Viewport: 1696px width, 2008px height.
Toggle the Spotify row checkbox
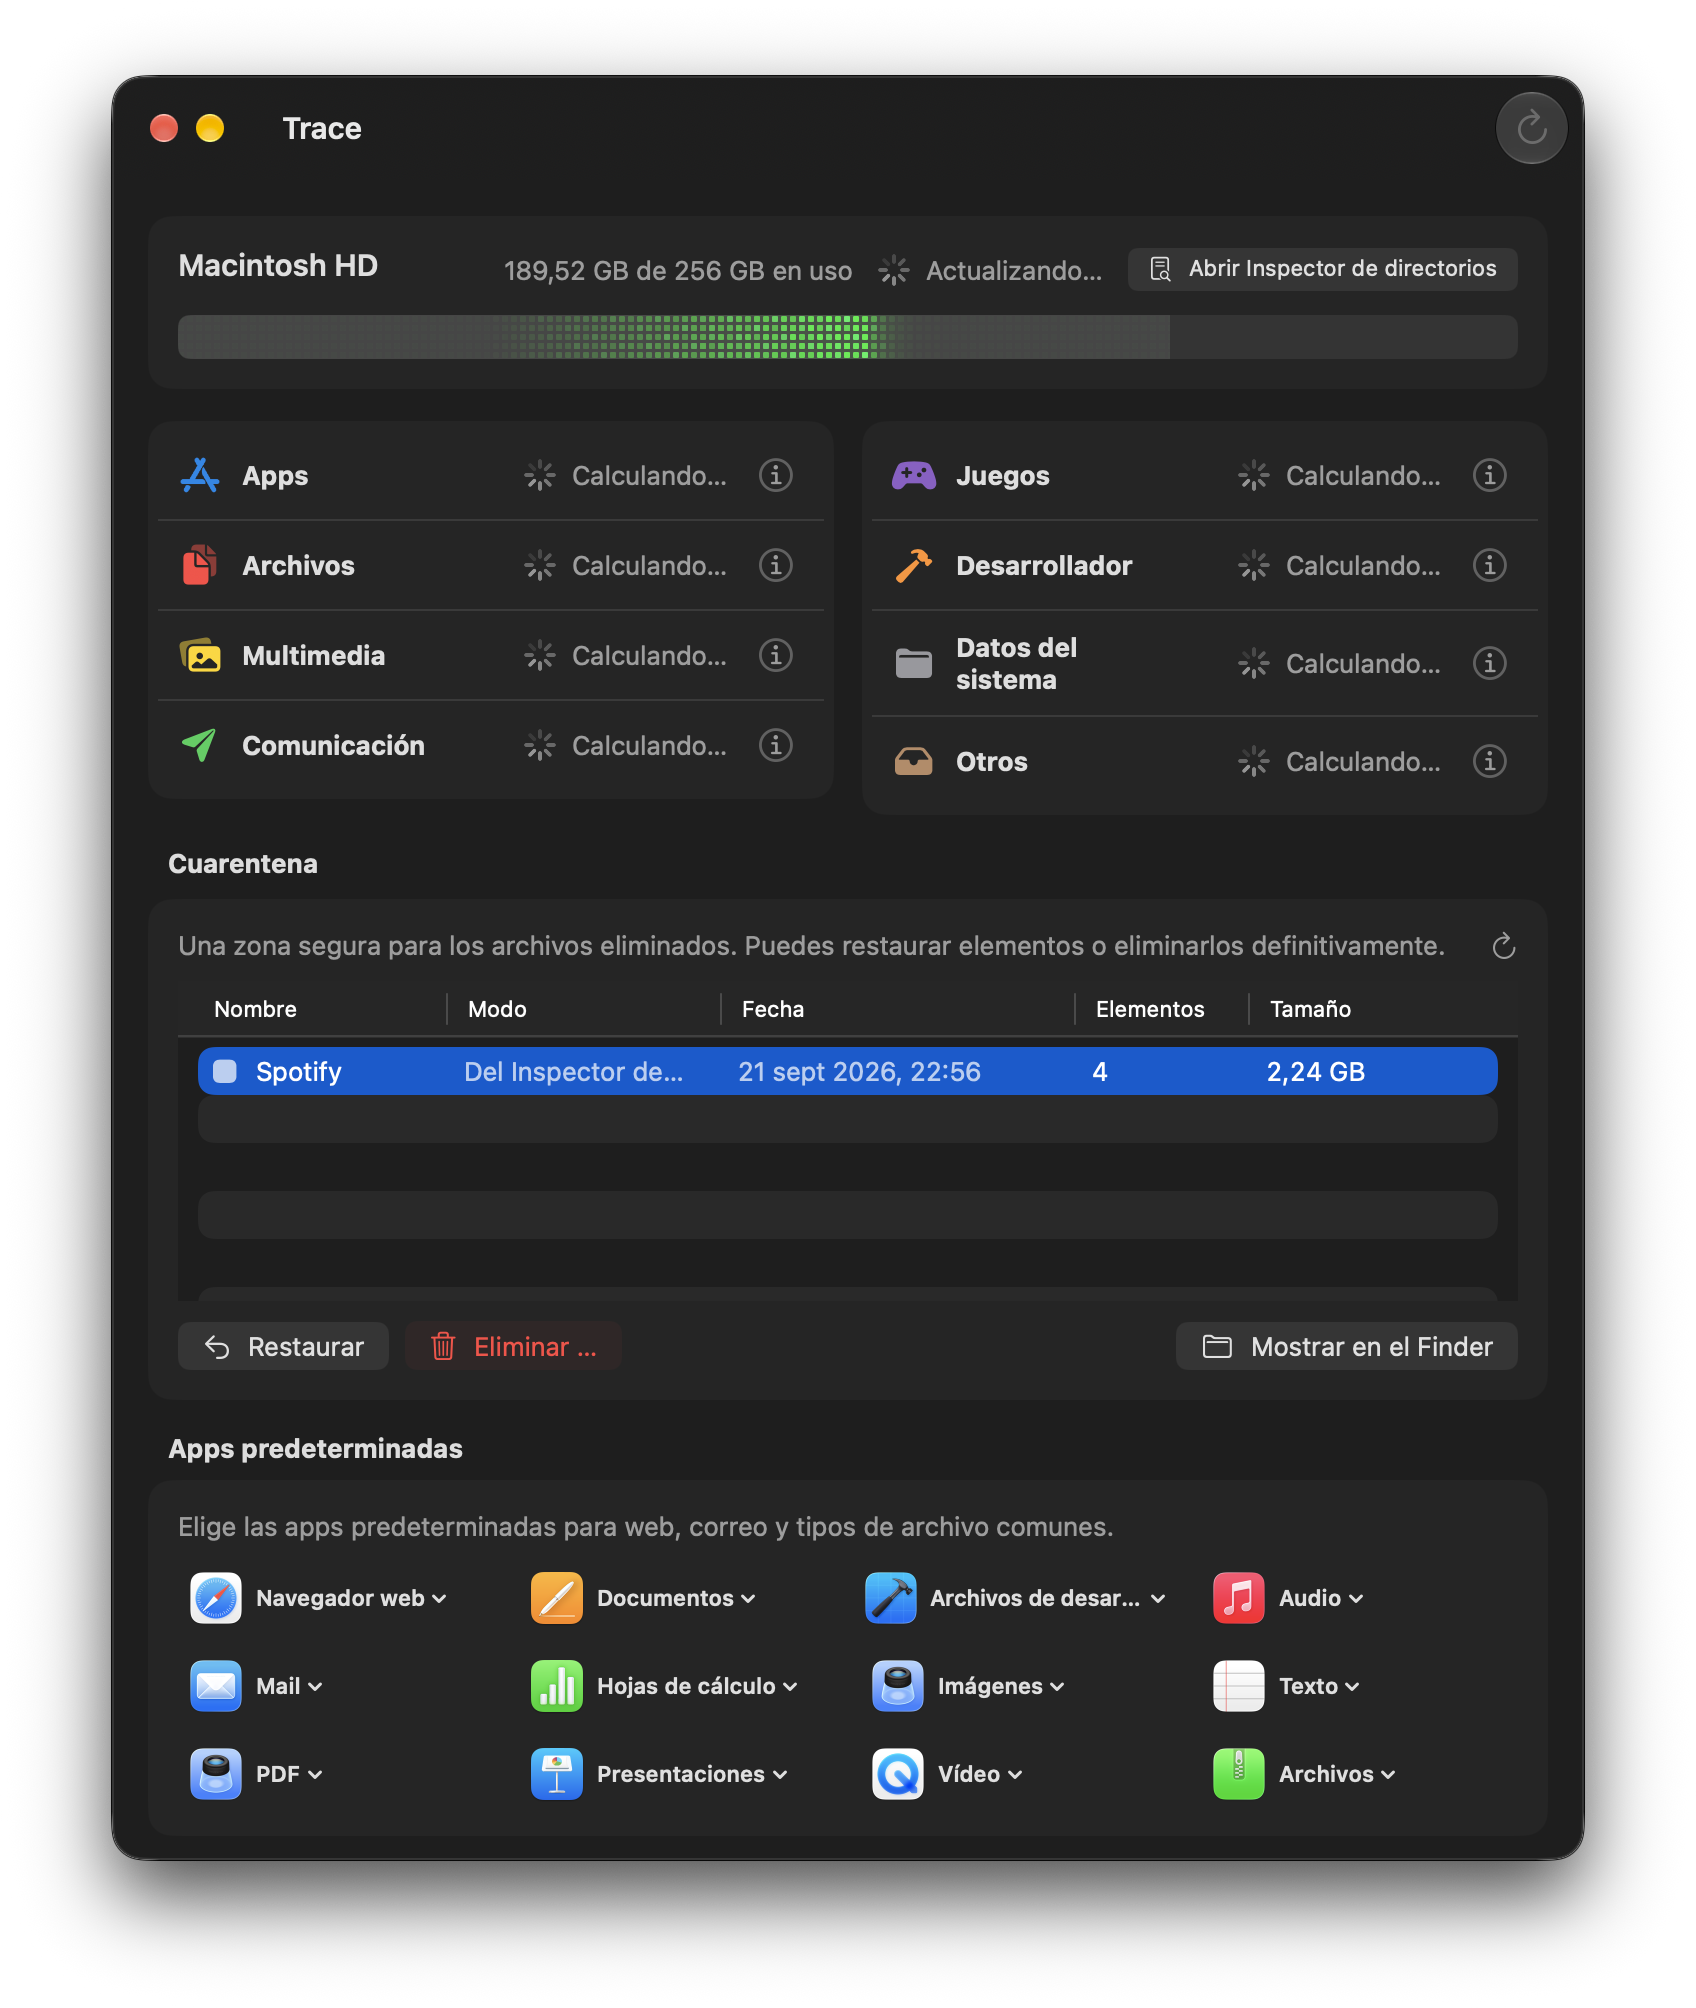click(225, 1071)
